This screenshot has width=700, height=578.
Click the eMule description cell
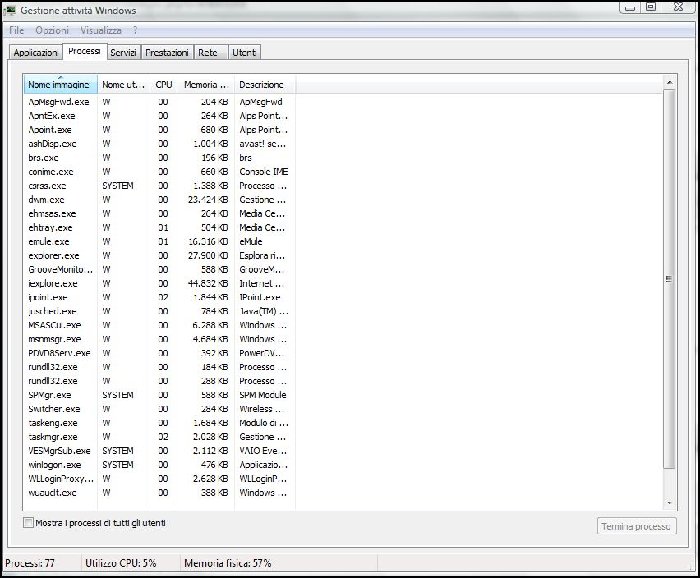tap(251, 241)
